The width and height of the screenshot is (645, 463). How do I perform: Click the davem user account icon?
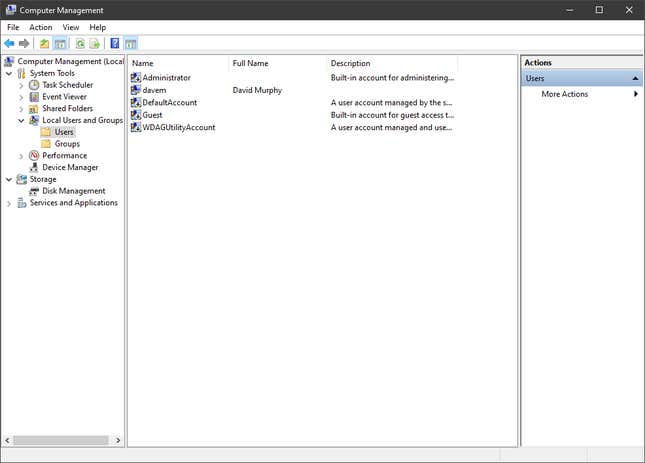tap(135, 90)
